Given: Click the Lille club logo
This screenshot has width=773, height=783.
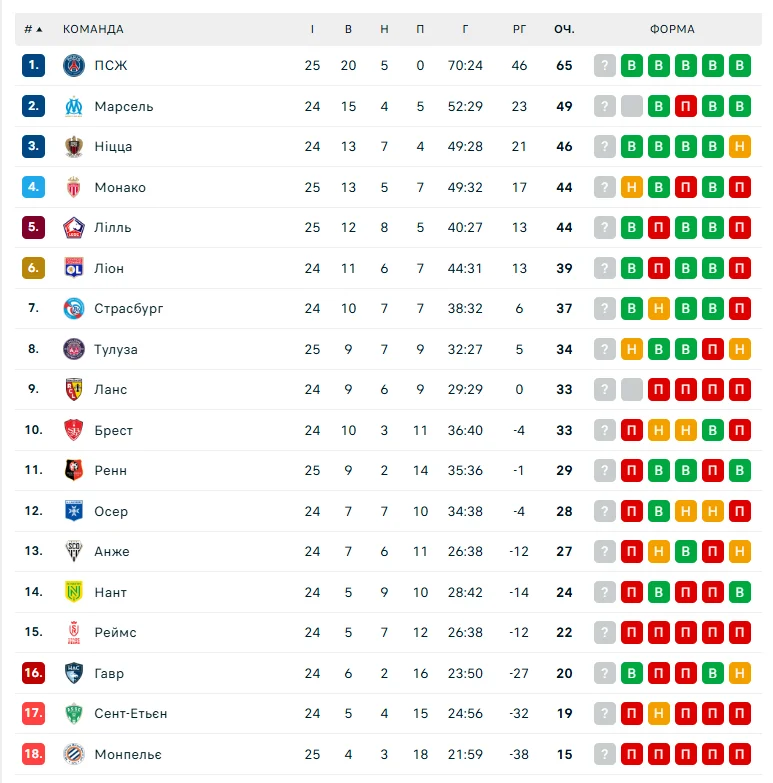Looking at the screenshot, I should [74, 228].
